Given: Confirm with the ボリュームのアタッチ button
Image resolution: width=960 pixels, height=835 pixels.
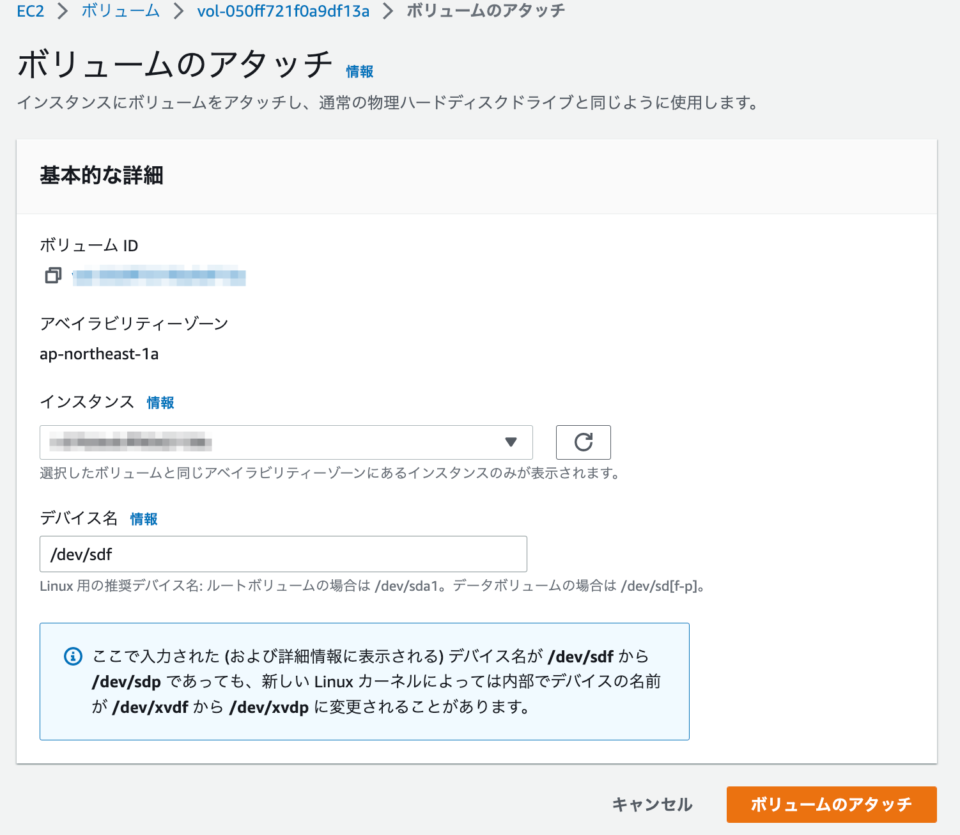Looking at the screenshot, I should point(831,804).
